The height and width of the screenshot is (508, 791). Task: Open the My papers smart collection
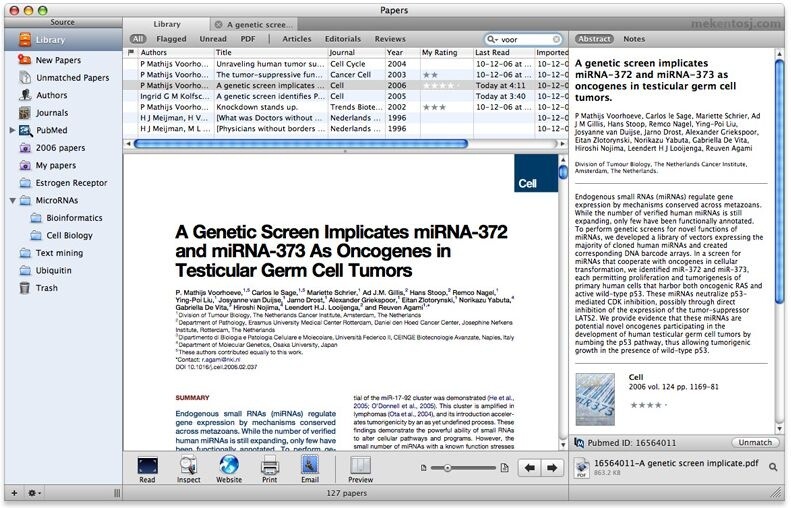click(x=55, y=165)
